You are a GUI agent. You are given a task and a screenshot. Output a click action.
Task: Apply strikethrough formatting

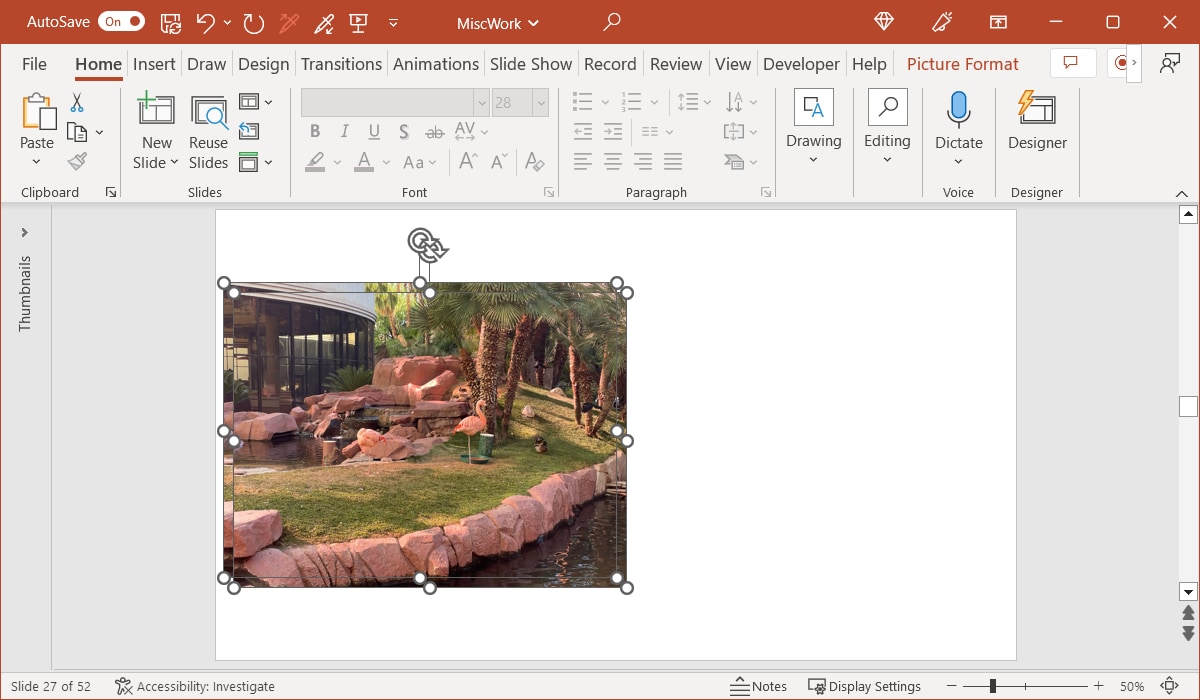(x=435, y=131)
